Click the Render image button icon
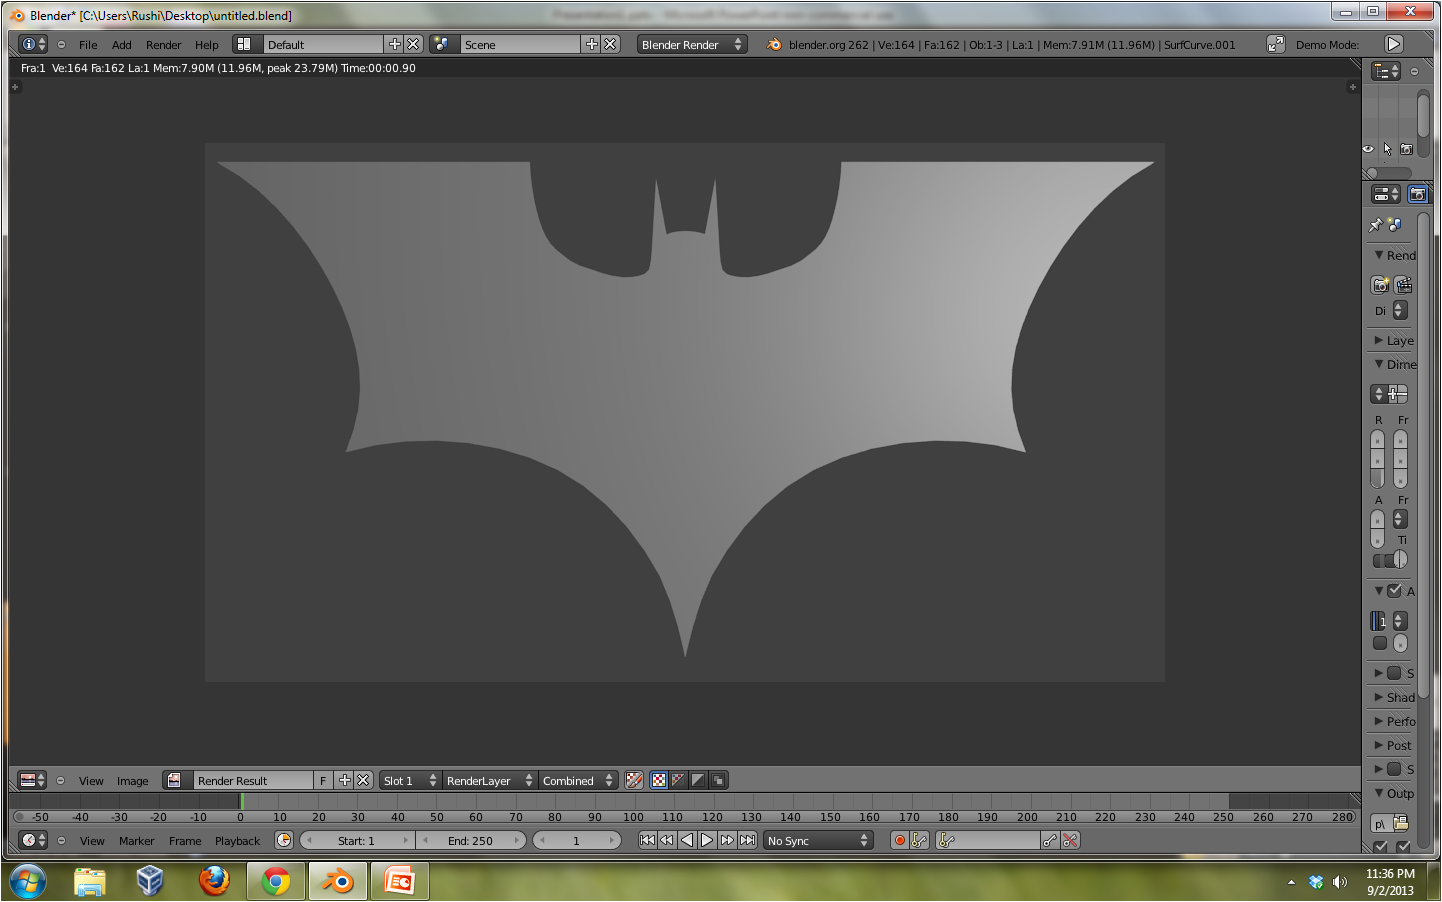Image resolution: width=1442 pixels, height=902 pixels. tap(1380, 285)
